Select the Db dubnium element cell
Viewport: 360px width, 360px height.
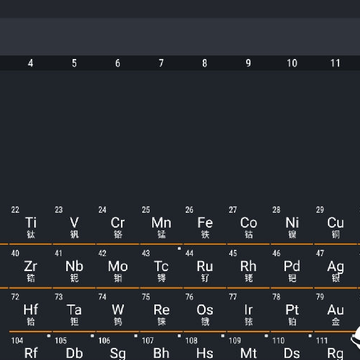74,347
